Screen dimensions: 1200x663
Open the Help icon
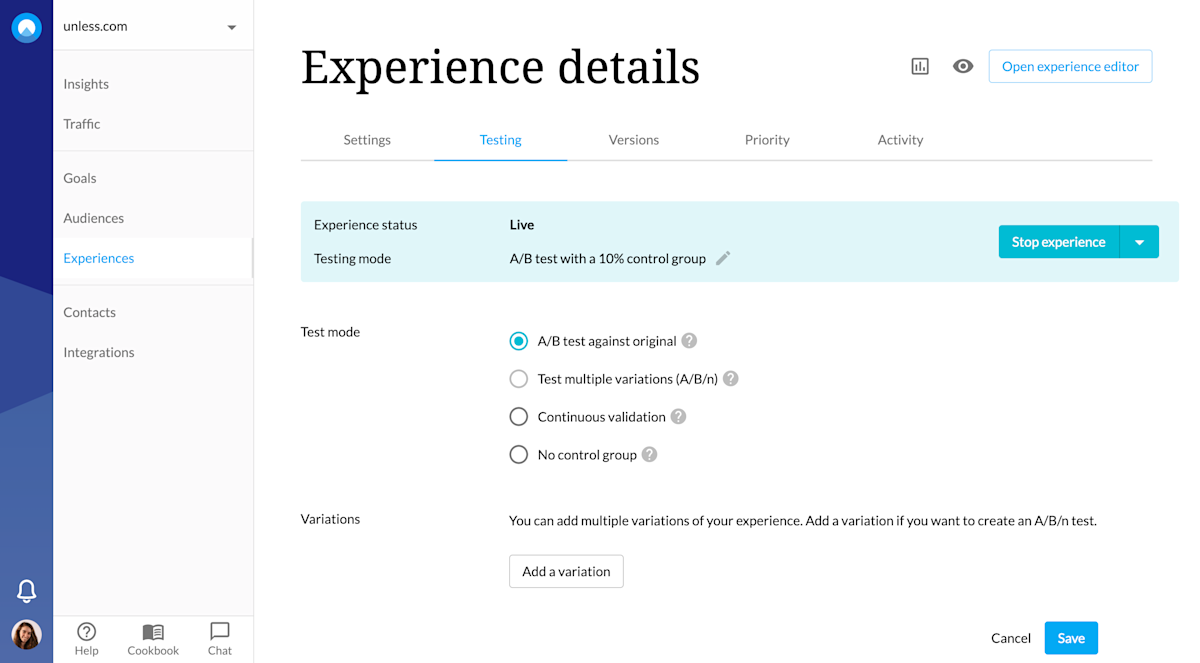click(x=87, y=638)
